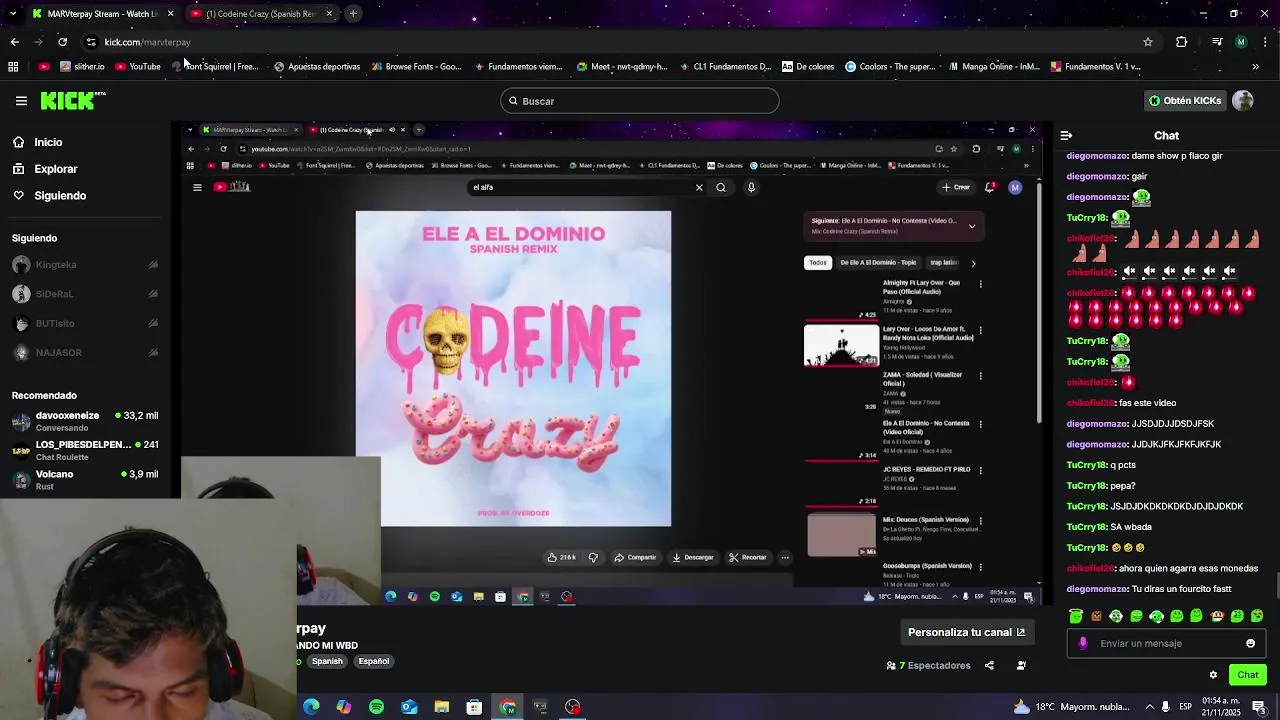Viewport: 1280px width, 720px height.
Task: Open recommended channel Volcano
Action: point(85,480)
